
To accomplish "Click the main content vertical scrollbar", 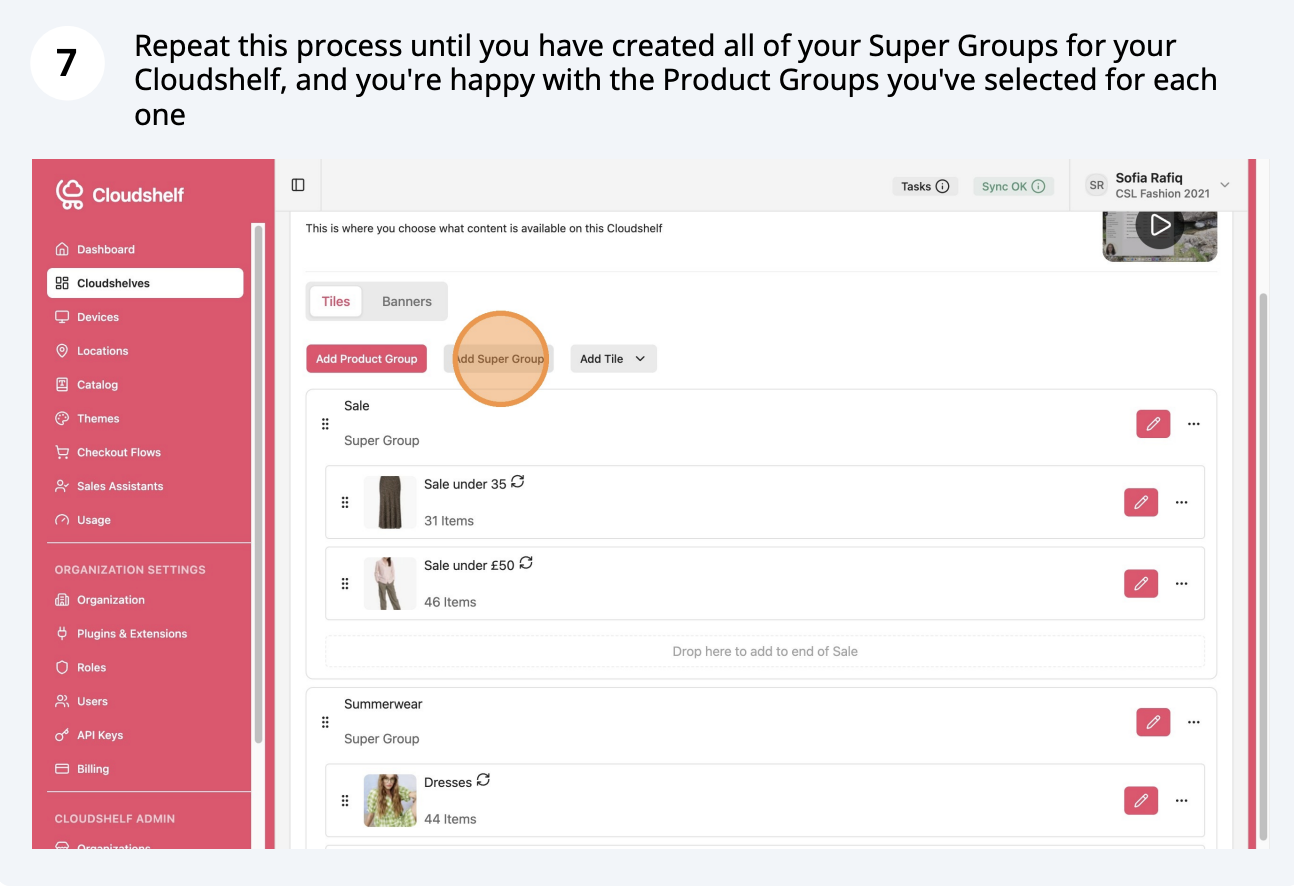I will point(1262,567).
